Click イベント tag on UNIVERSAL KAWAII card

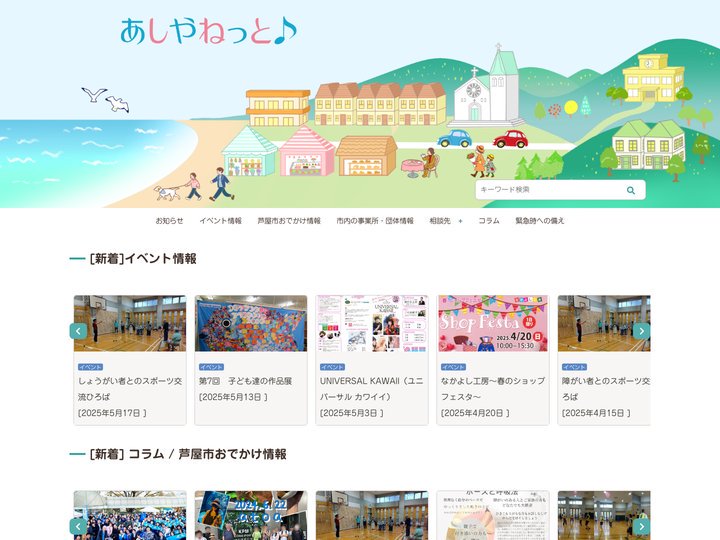(x=332, y=367)
